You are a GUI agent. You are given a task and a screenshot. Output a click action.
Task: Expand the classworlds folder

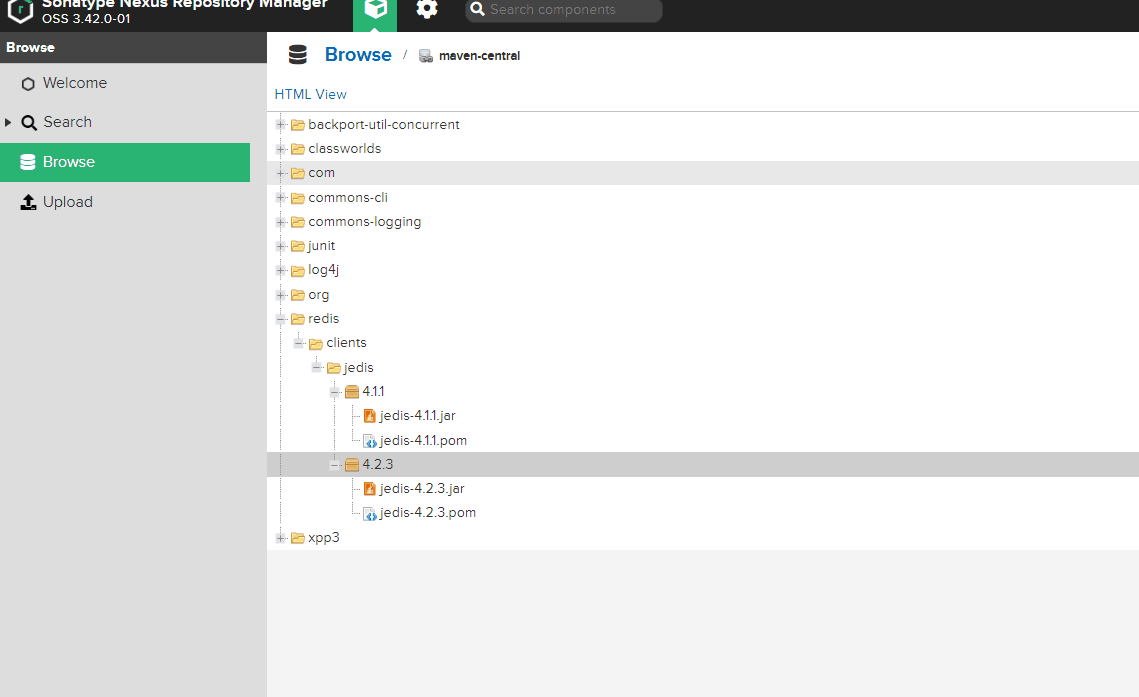(x=280, y=149)
